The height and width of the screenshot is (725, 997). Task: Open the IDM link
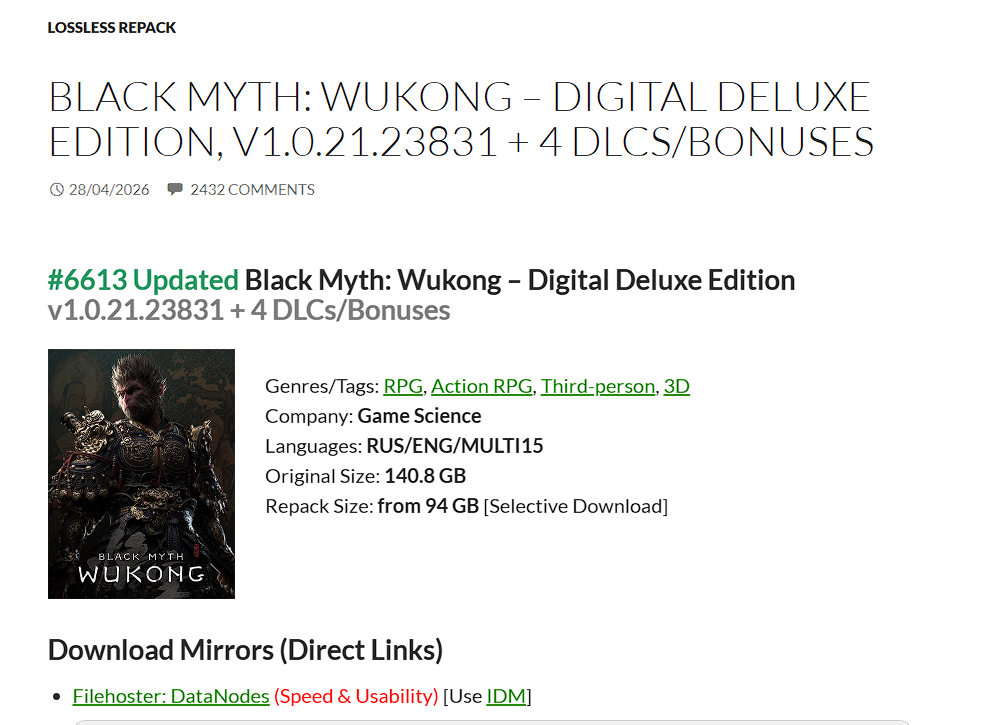pyautogui.click(x=506, y=696)
